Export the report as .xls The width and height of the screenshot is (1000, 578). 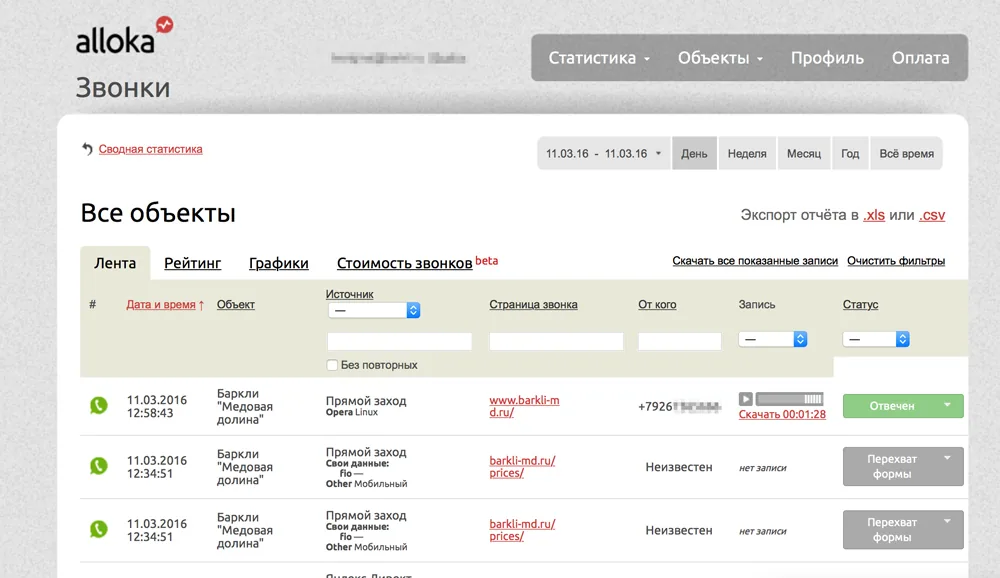click(x=874, y=215)
